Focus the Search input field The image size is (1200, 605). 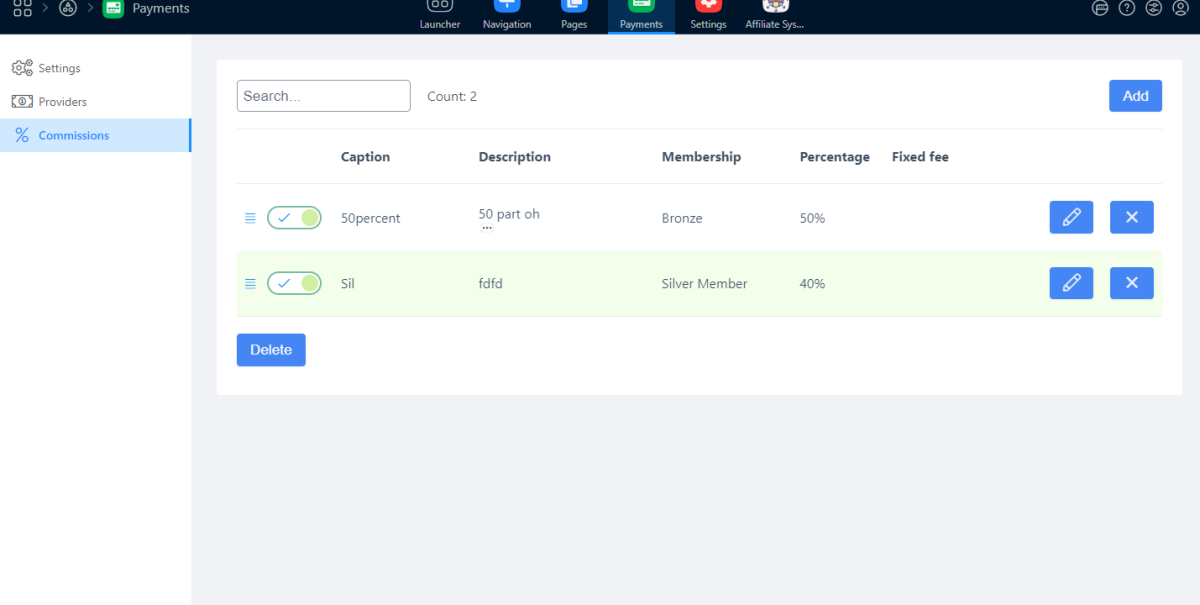pyautogui.click(x=323, y=96)
